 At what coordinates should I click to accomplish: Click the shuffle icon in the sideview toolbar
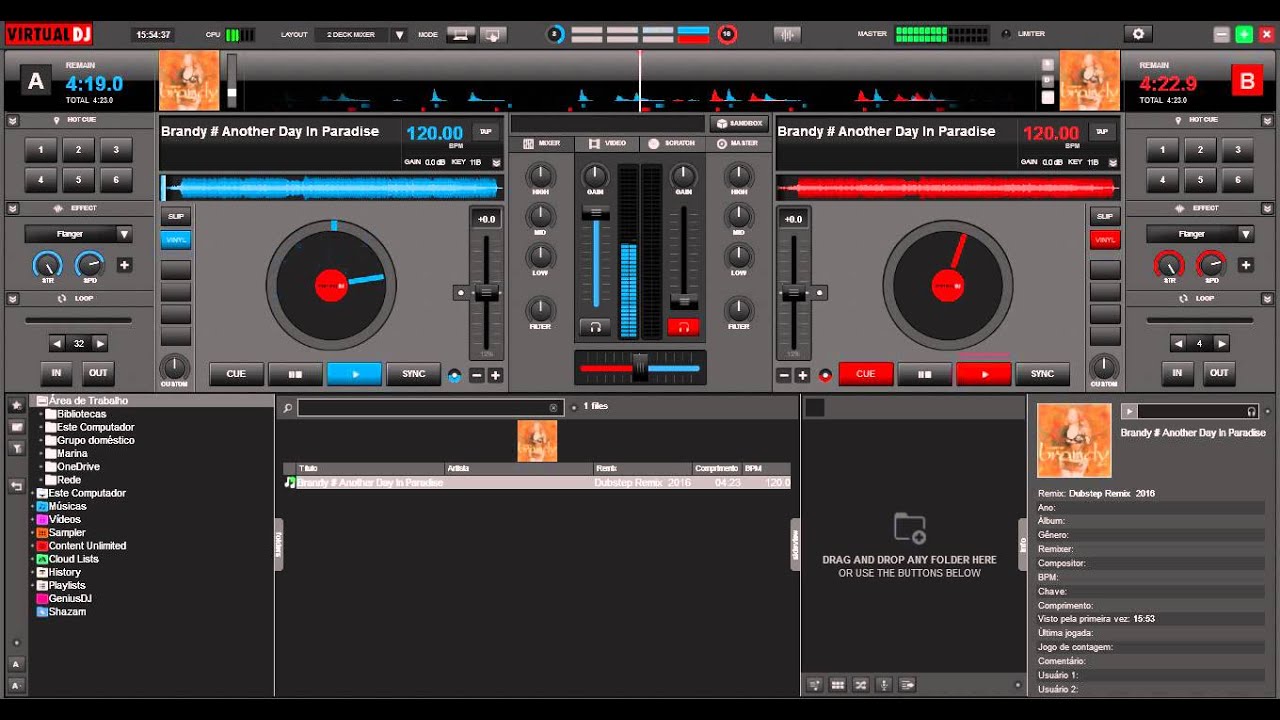coord(861,685)
